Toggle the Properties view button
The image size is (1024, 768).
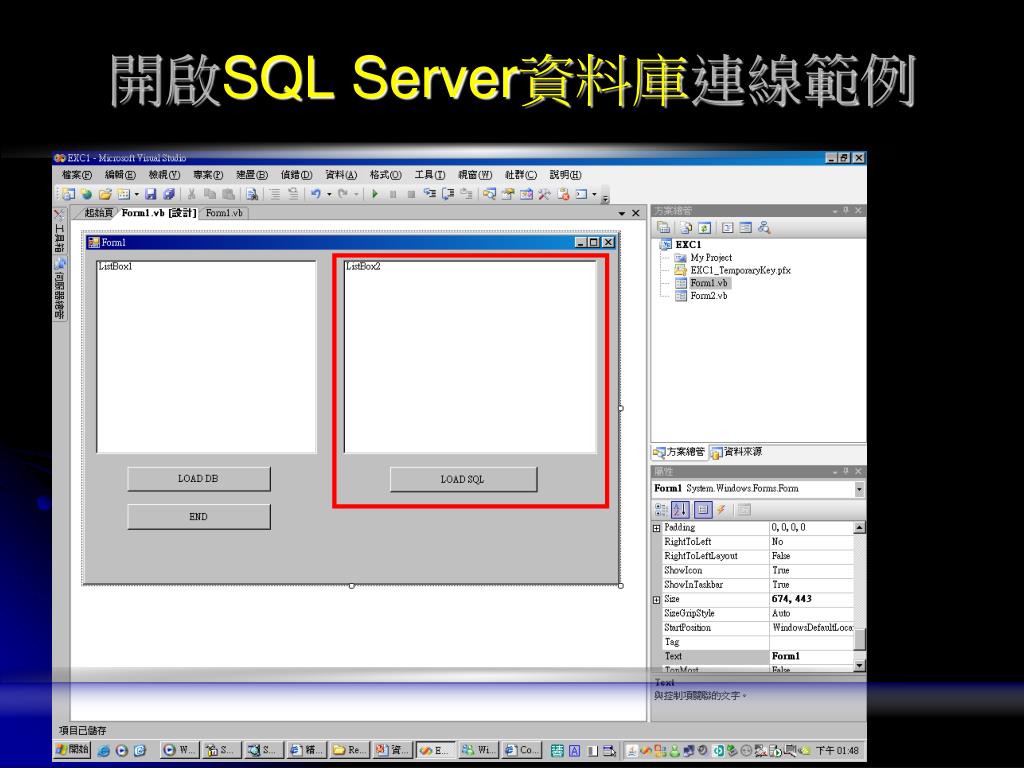click(x=703, y=509)
